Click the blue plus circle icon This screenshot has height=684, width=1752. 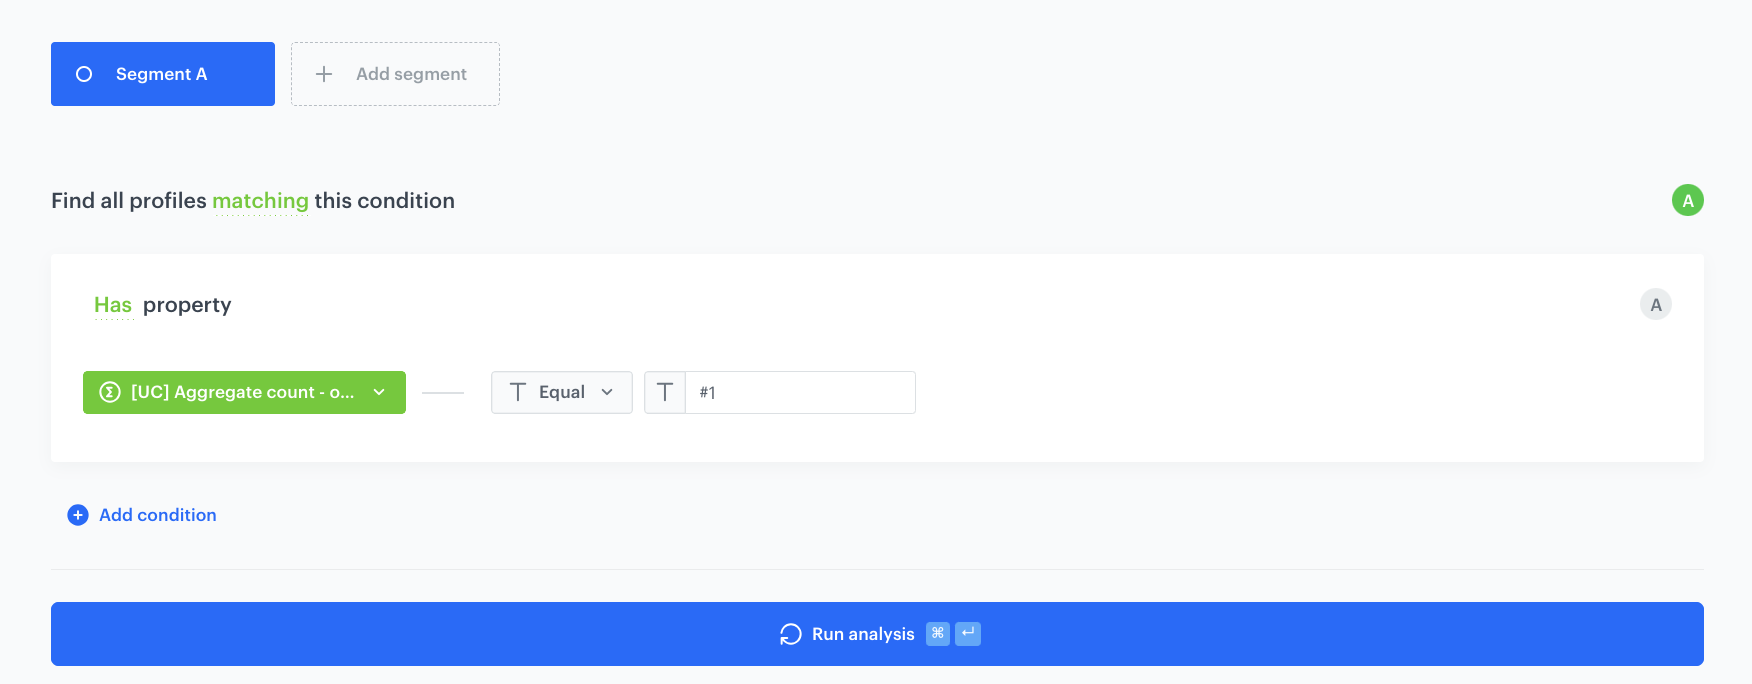coord(78,515)
